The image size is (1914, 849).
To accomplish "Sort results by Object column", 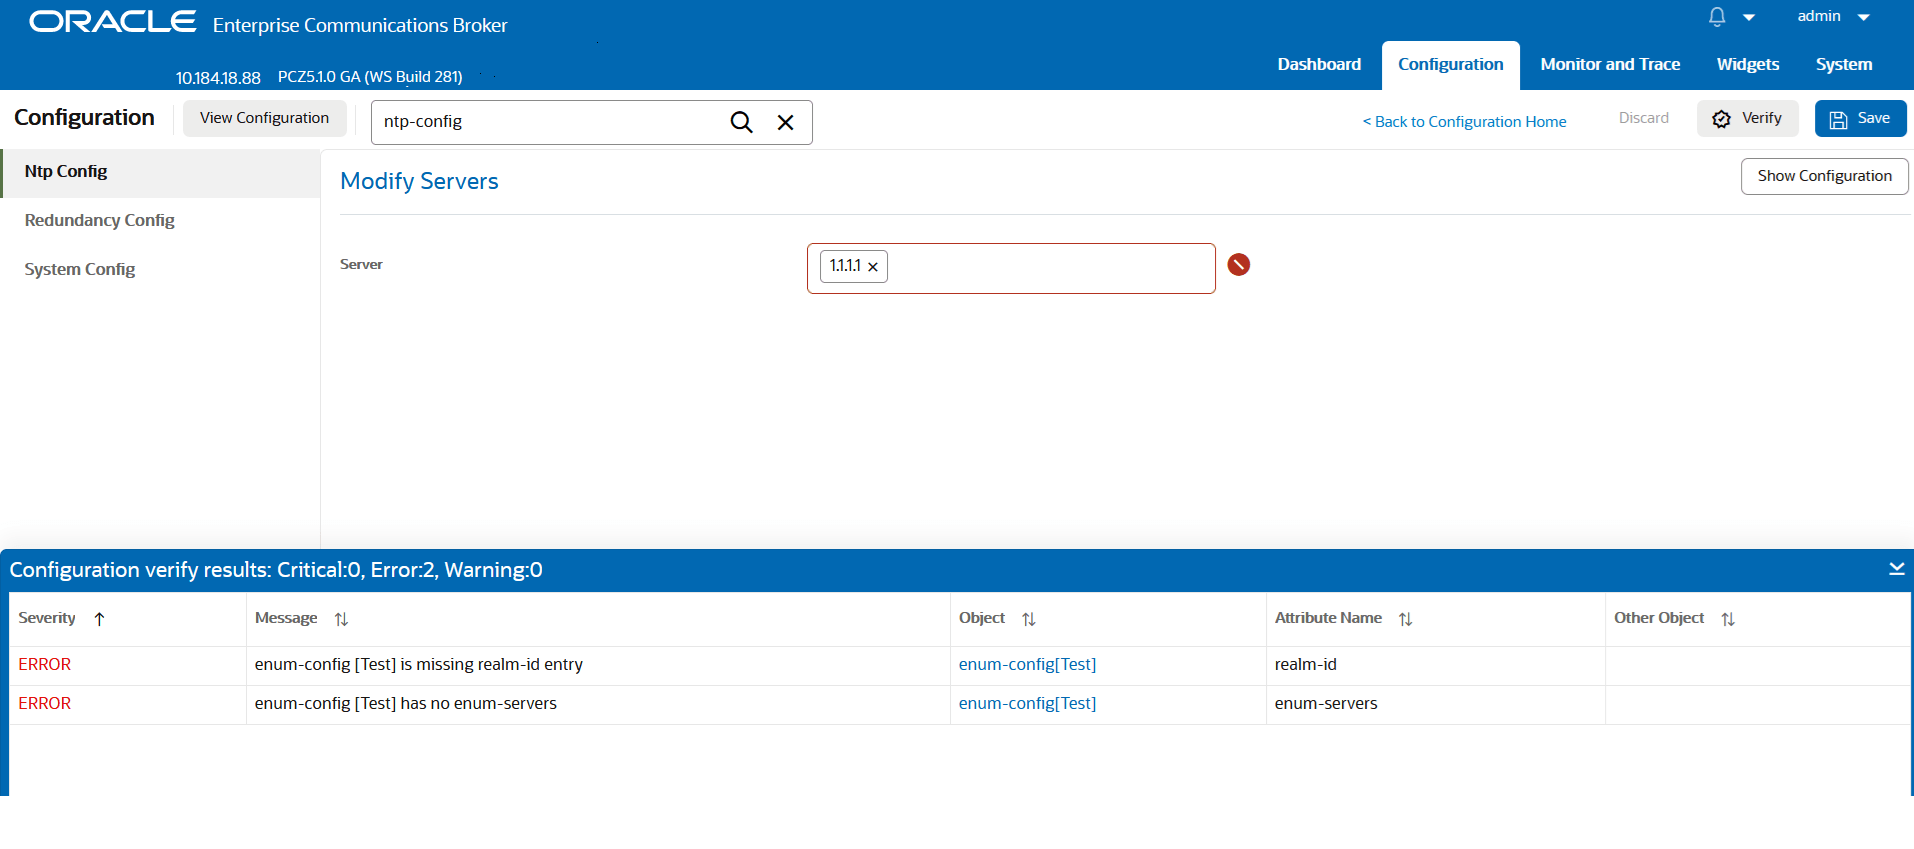I will pyautogui.click(x=1029, y=619).
